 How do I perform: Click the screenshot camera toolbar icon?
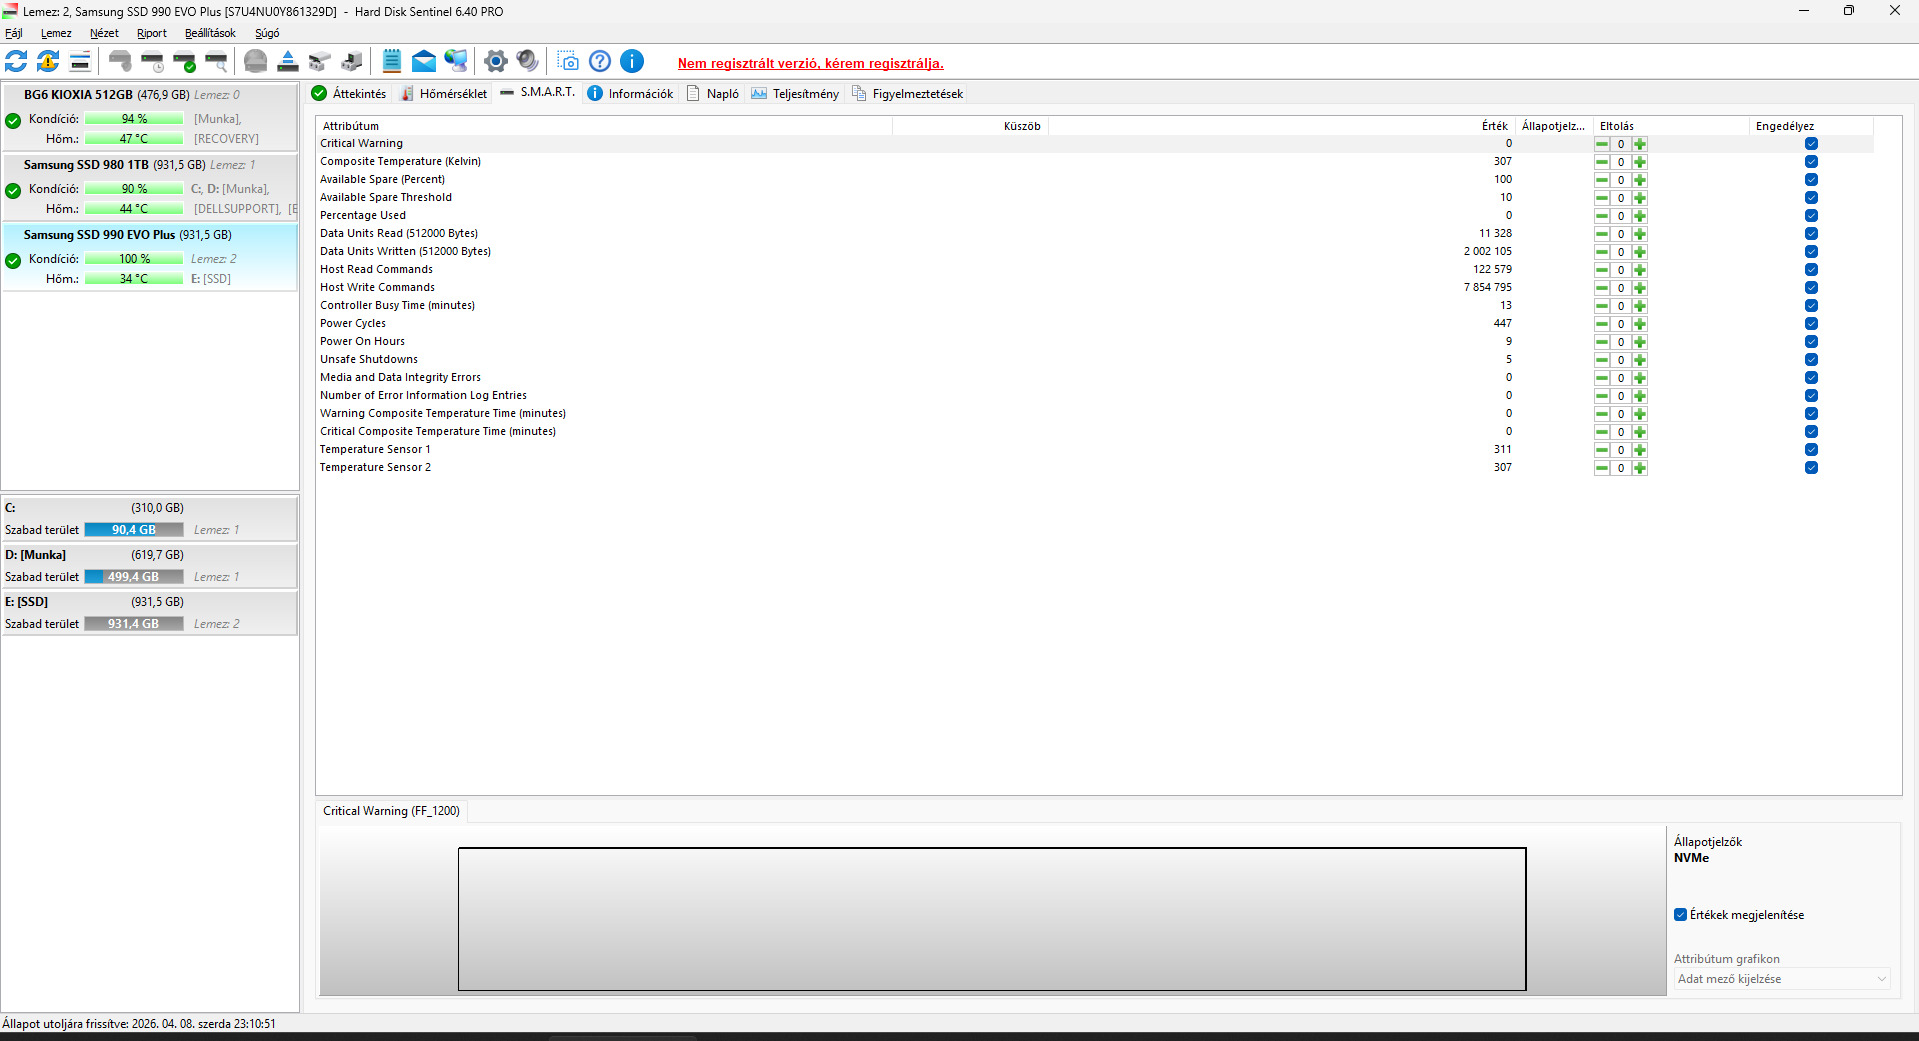tap(568, 61)
